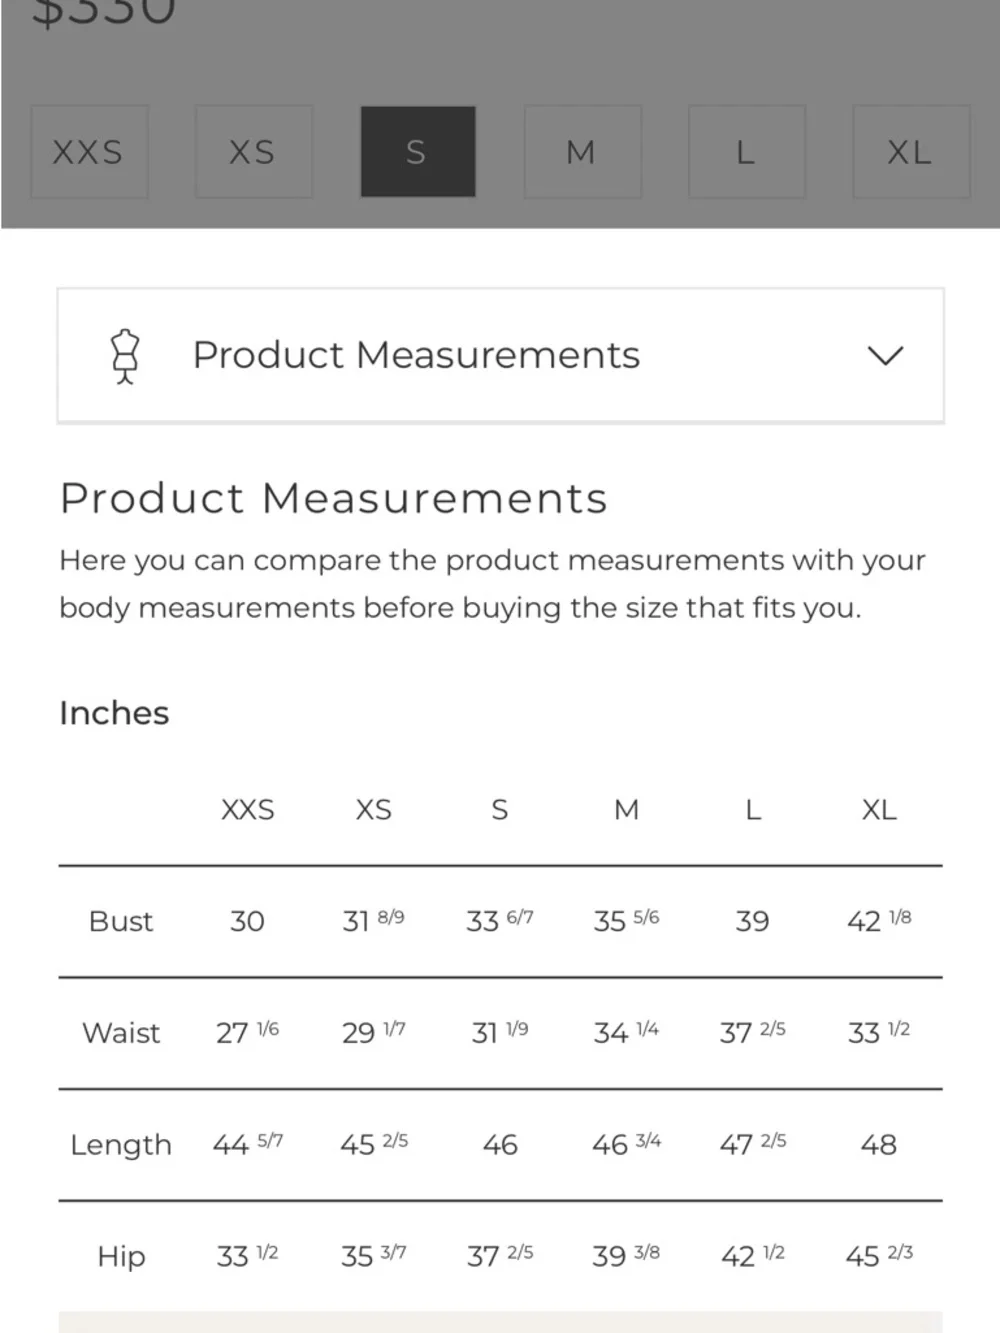Click the Inches unit label
This screenshot has height=1333, width=1000.
(x=114, y=713)
